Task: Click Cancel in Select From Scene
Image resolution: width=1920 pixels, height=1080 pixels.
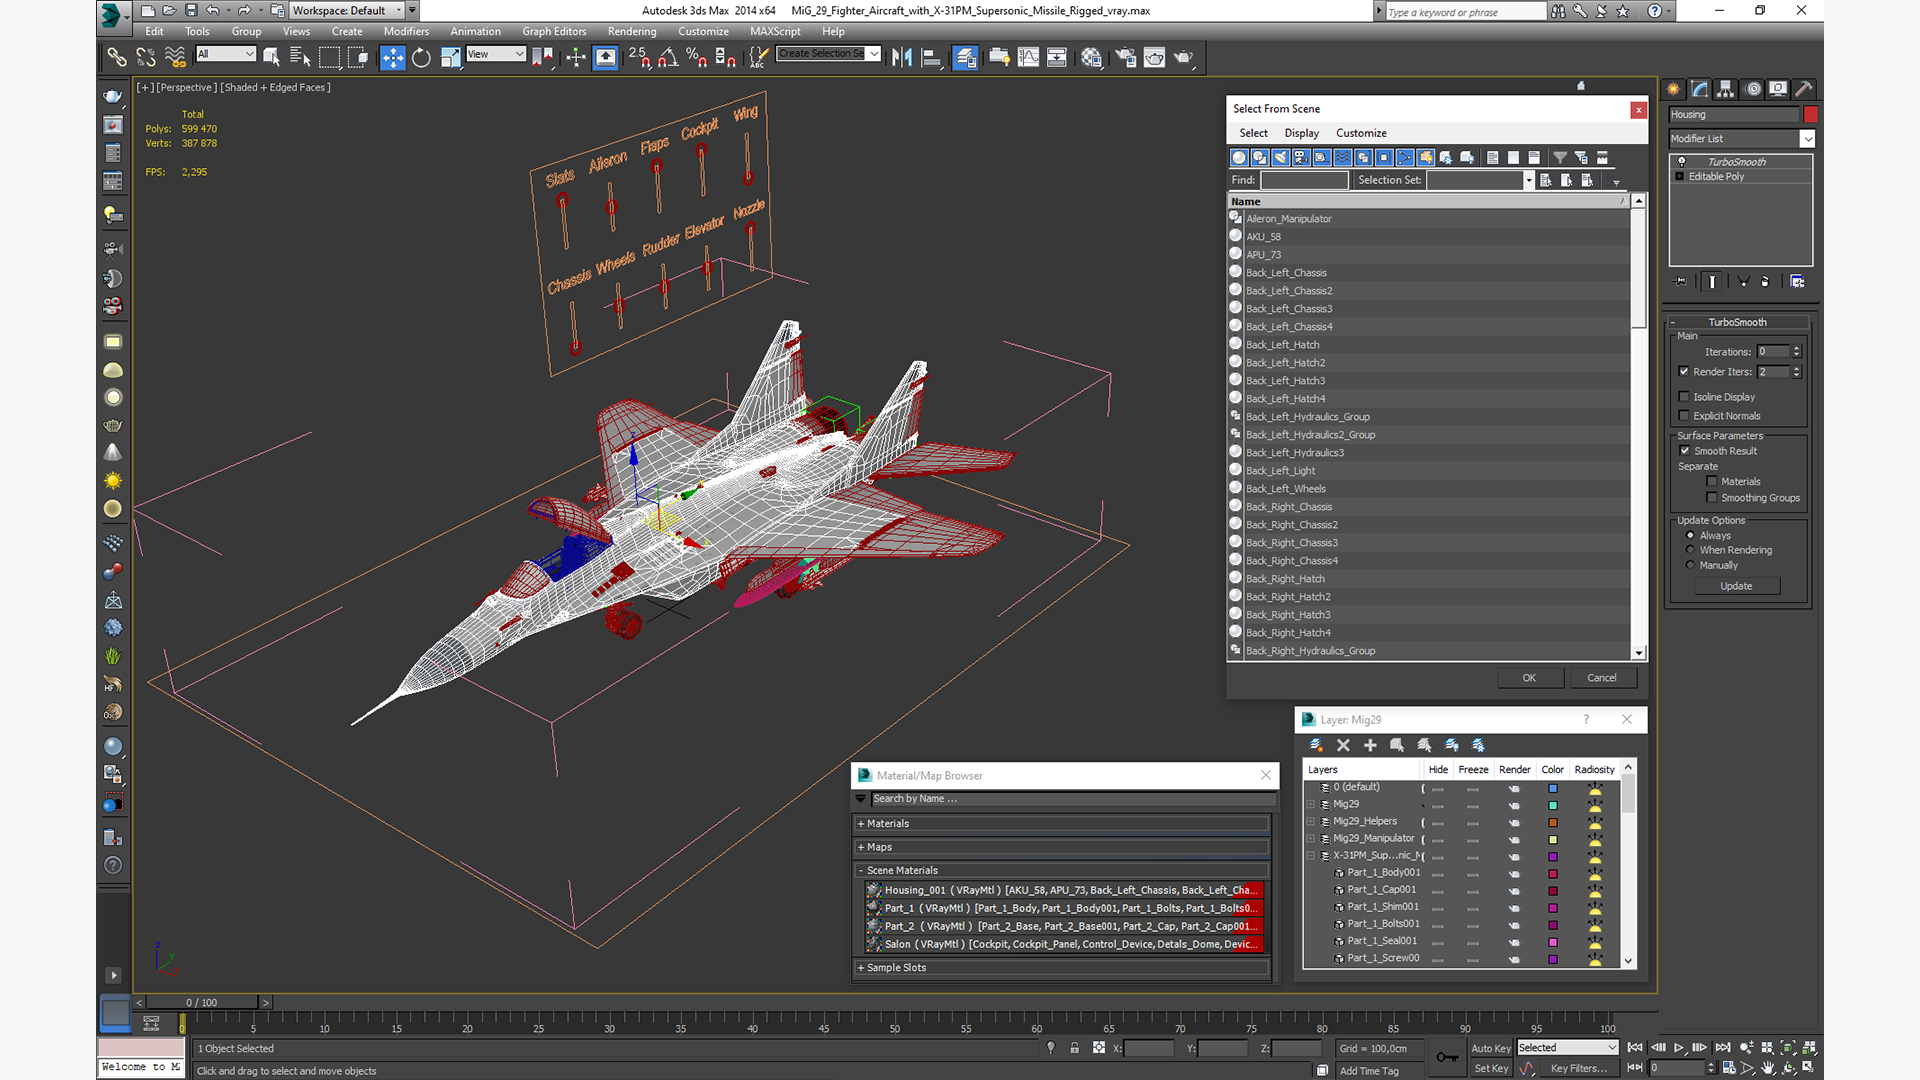Action: pyautogui.click(x=1602, y=678)
